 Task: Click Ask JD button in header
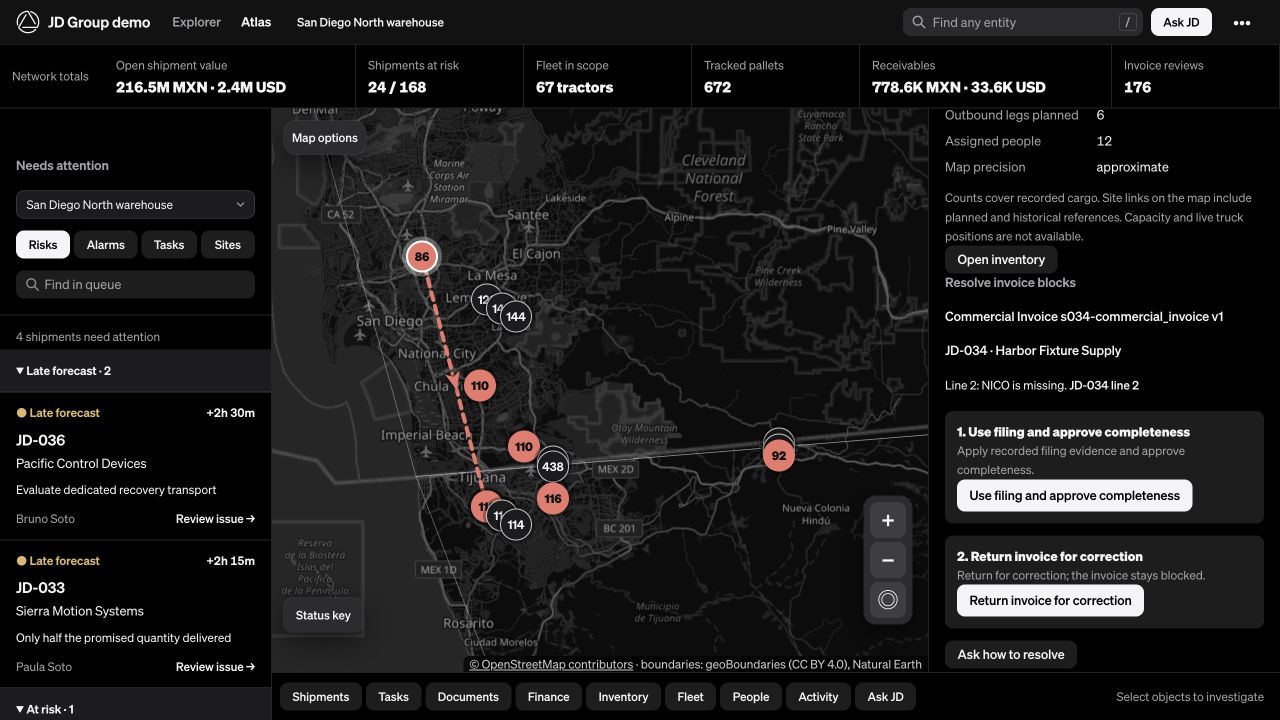click(x=1181, y=22)
